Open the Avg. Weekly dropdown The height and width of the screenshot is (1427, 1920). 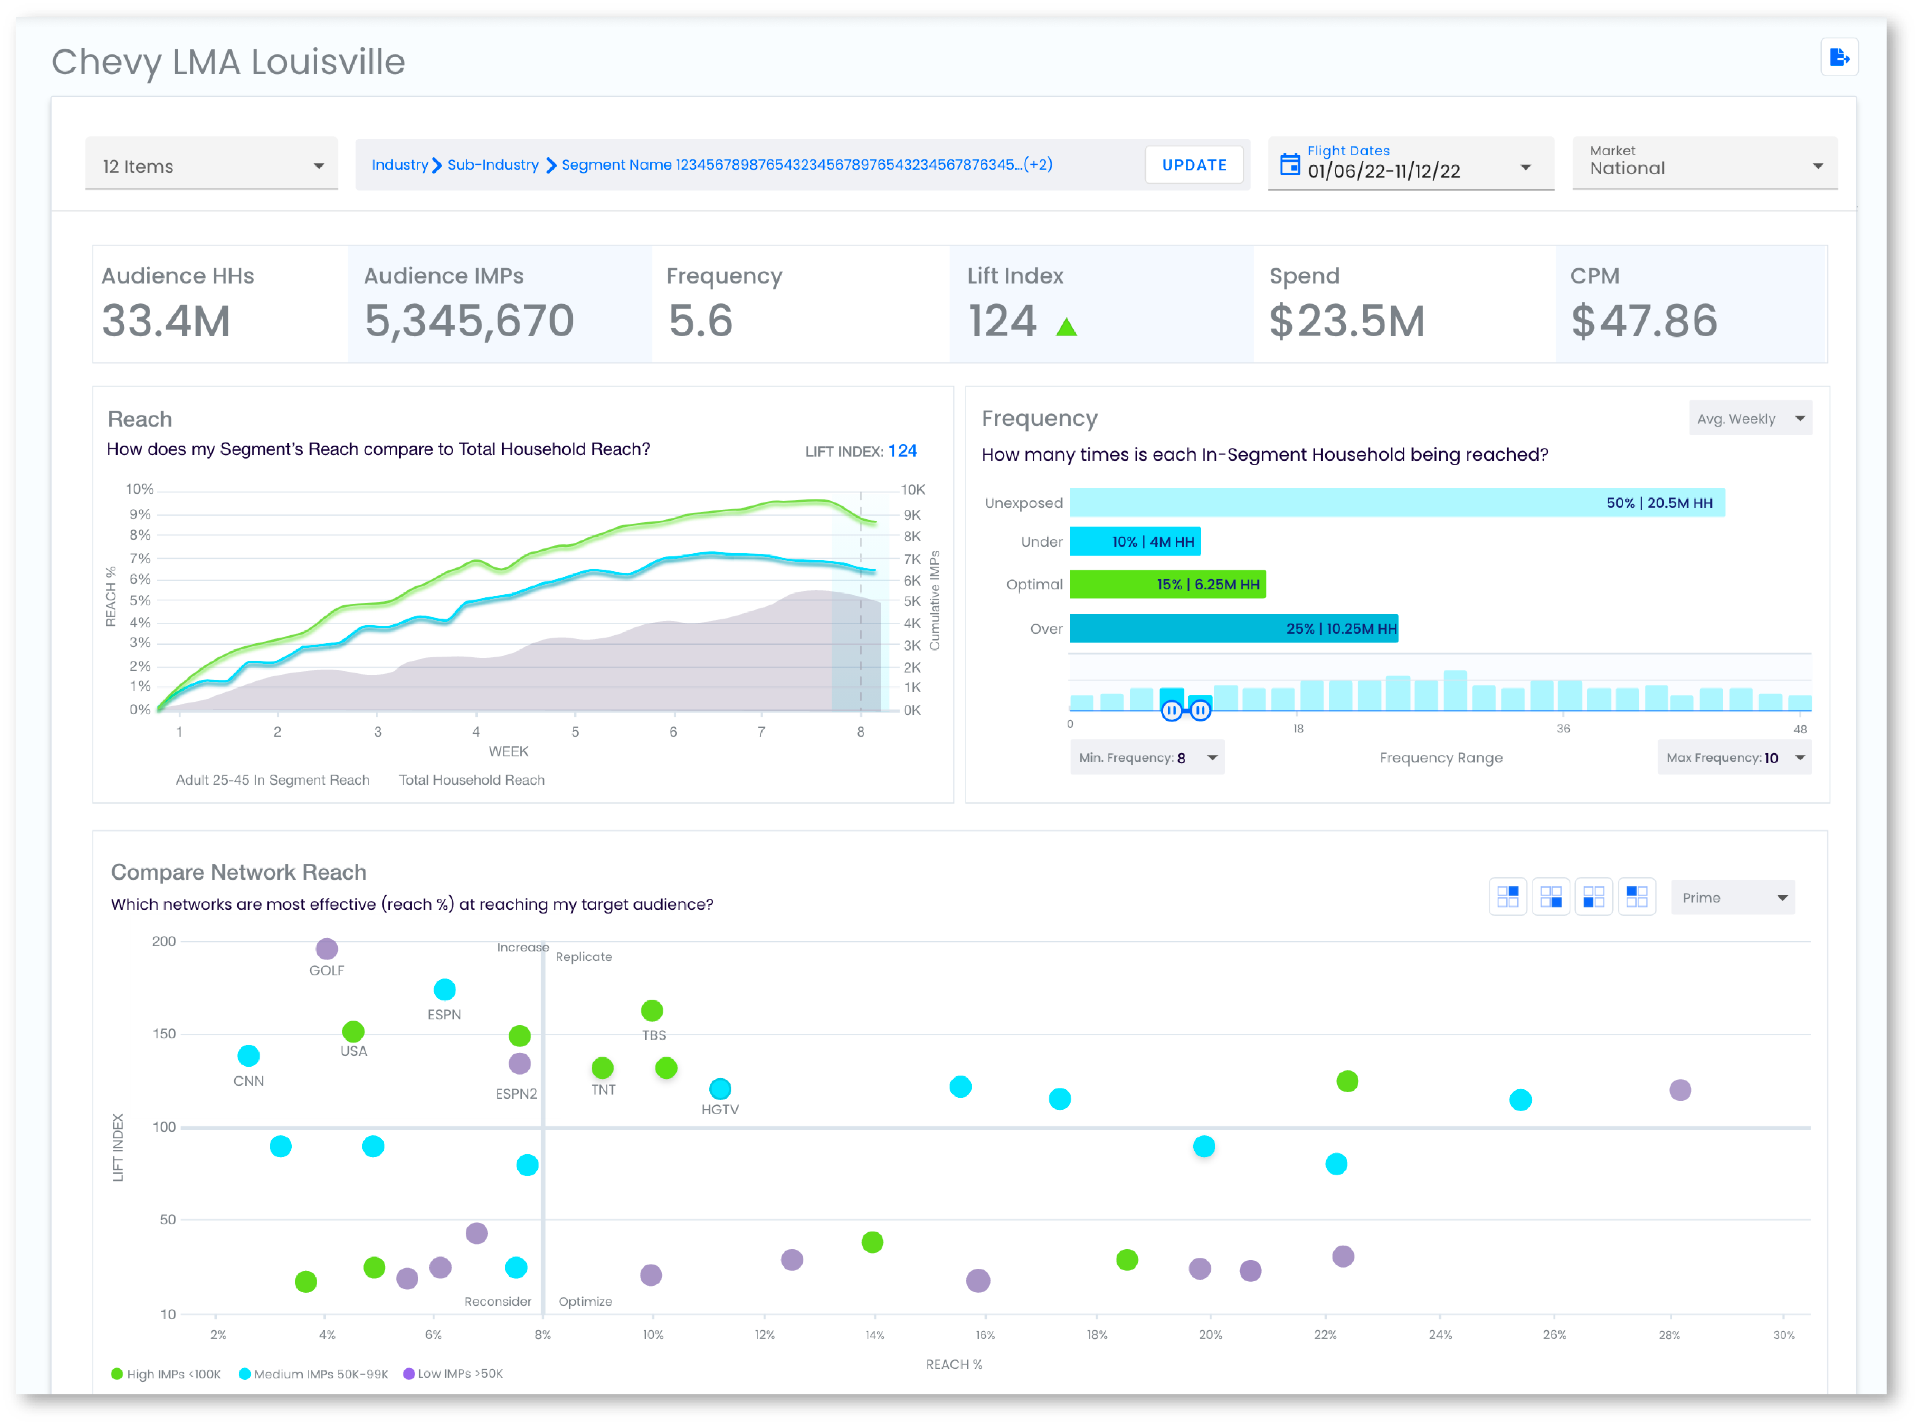coord(1750,418)
